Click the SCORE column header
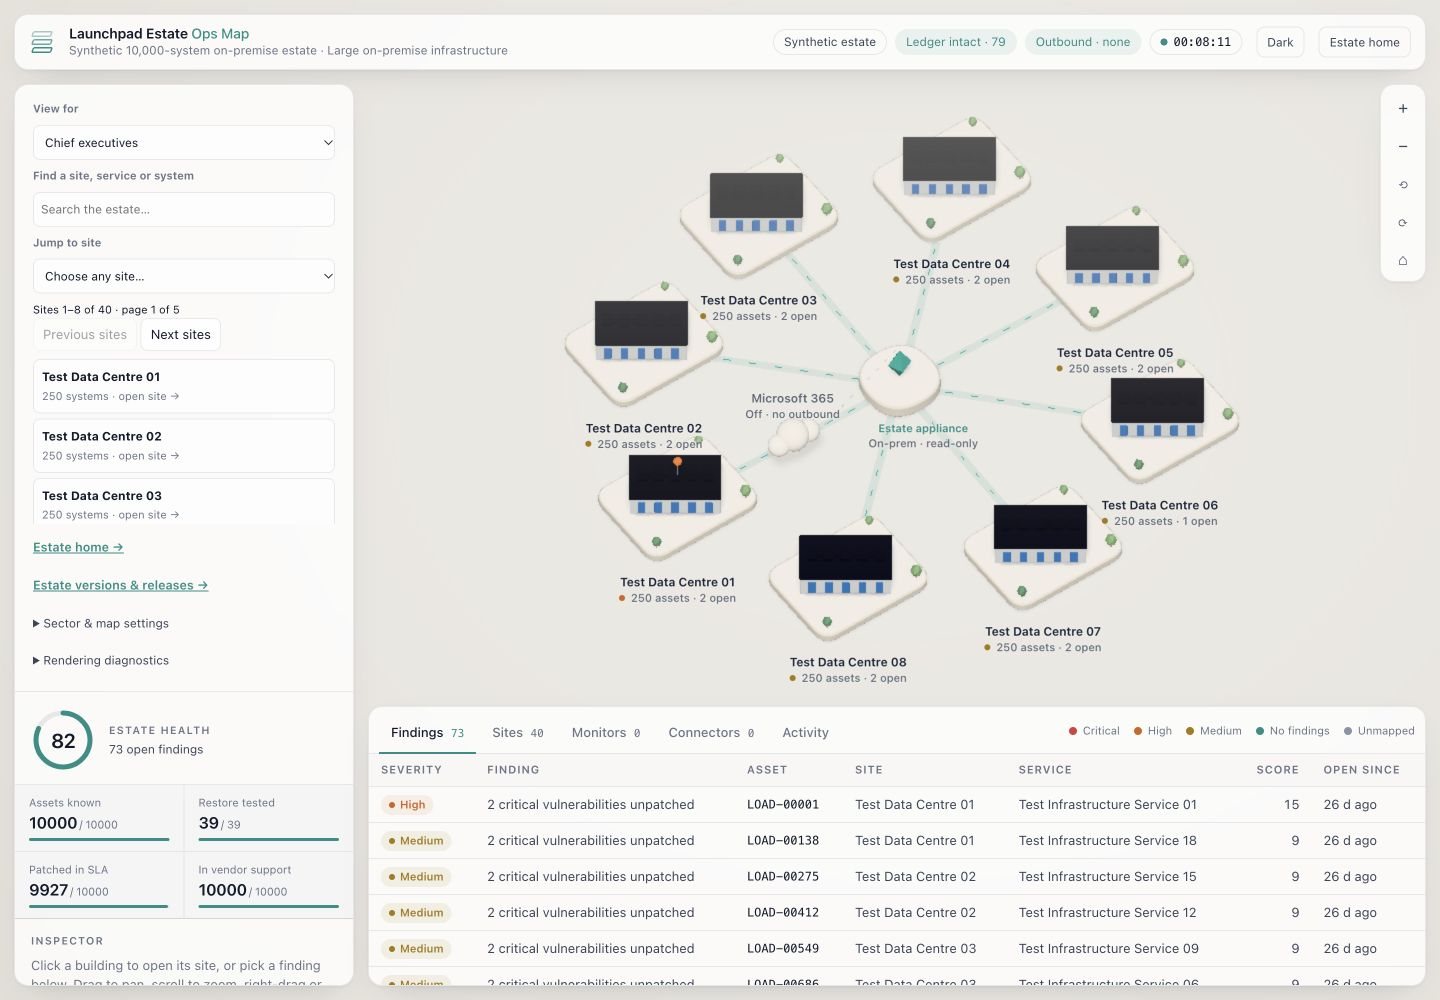 point(1278,770)
